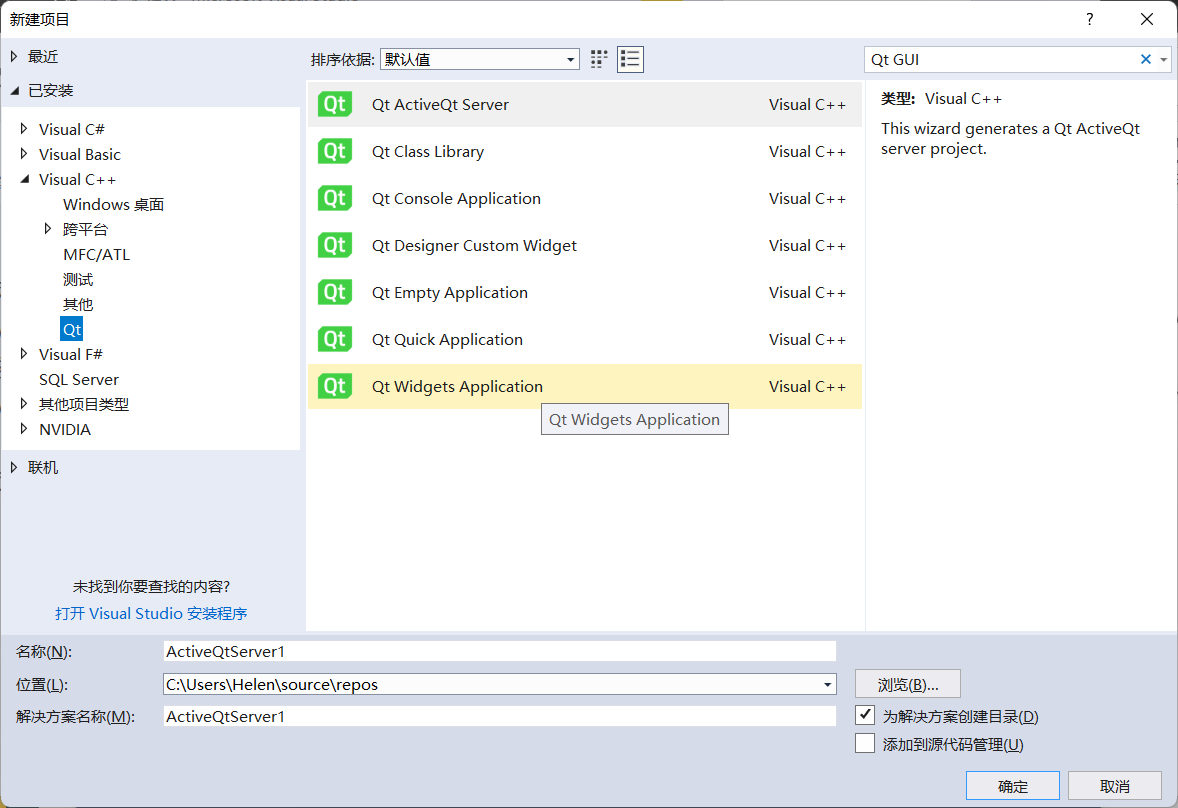
Task: Switch to small icons grid view
Action: 599,59
